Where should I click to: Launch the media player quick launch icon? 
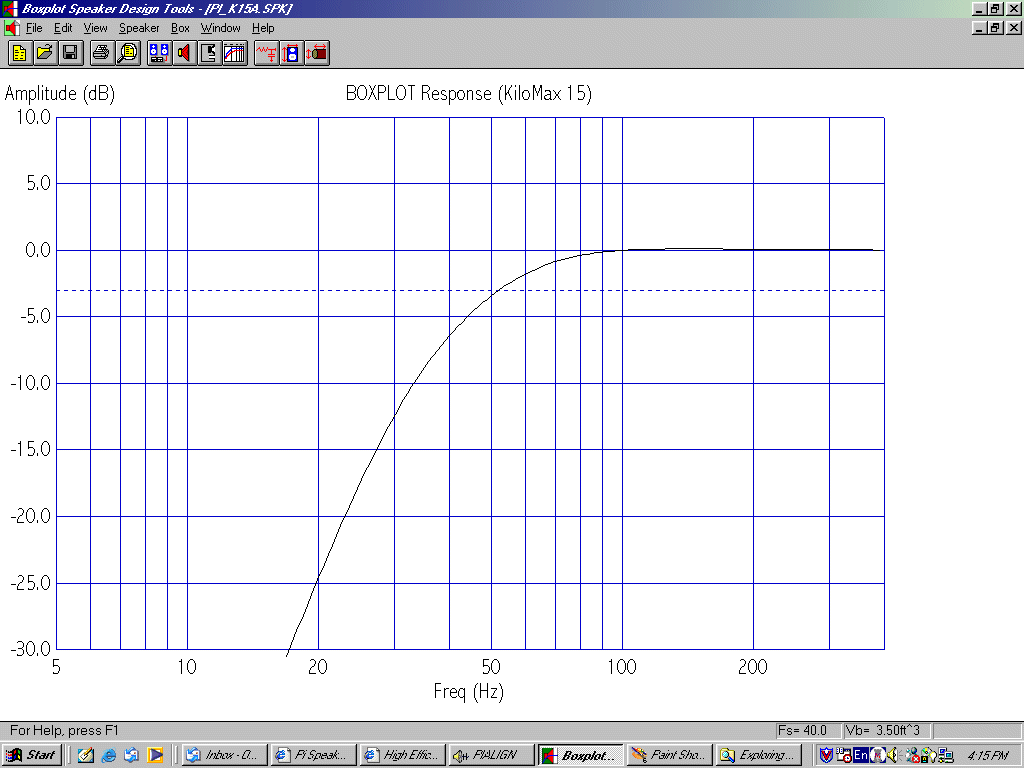155,755
